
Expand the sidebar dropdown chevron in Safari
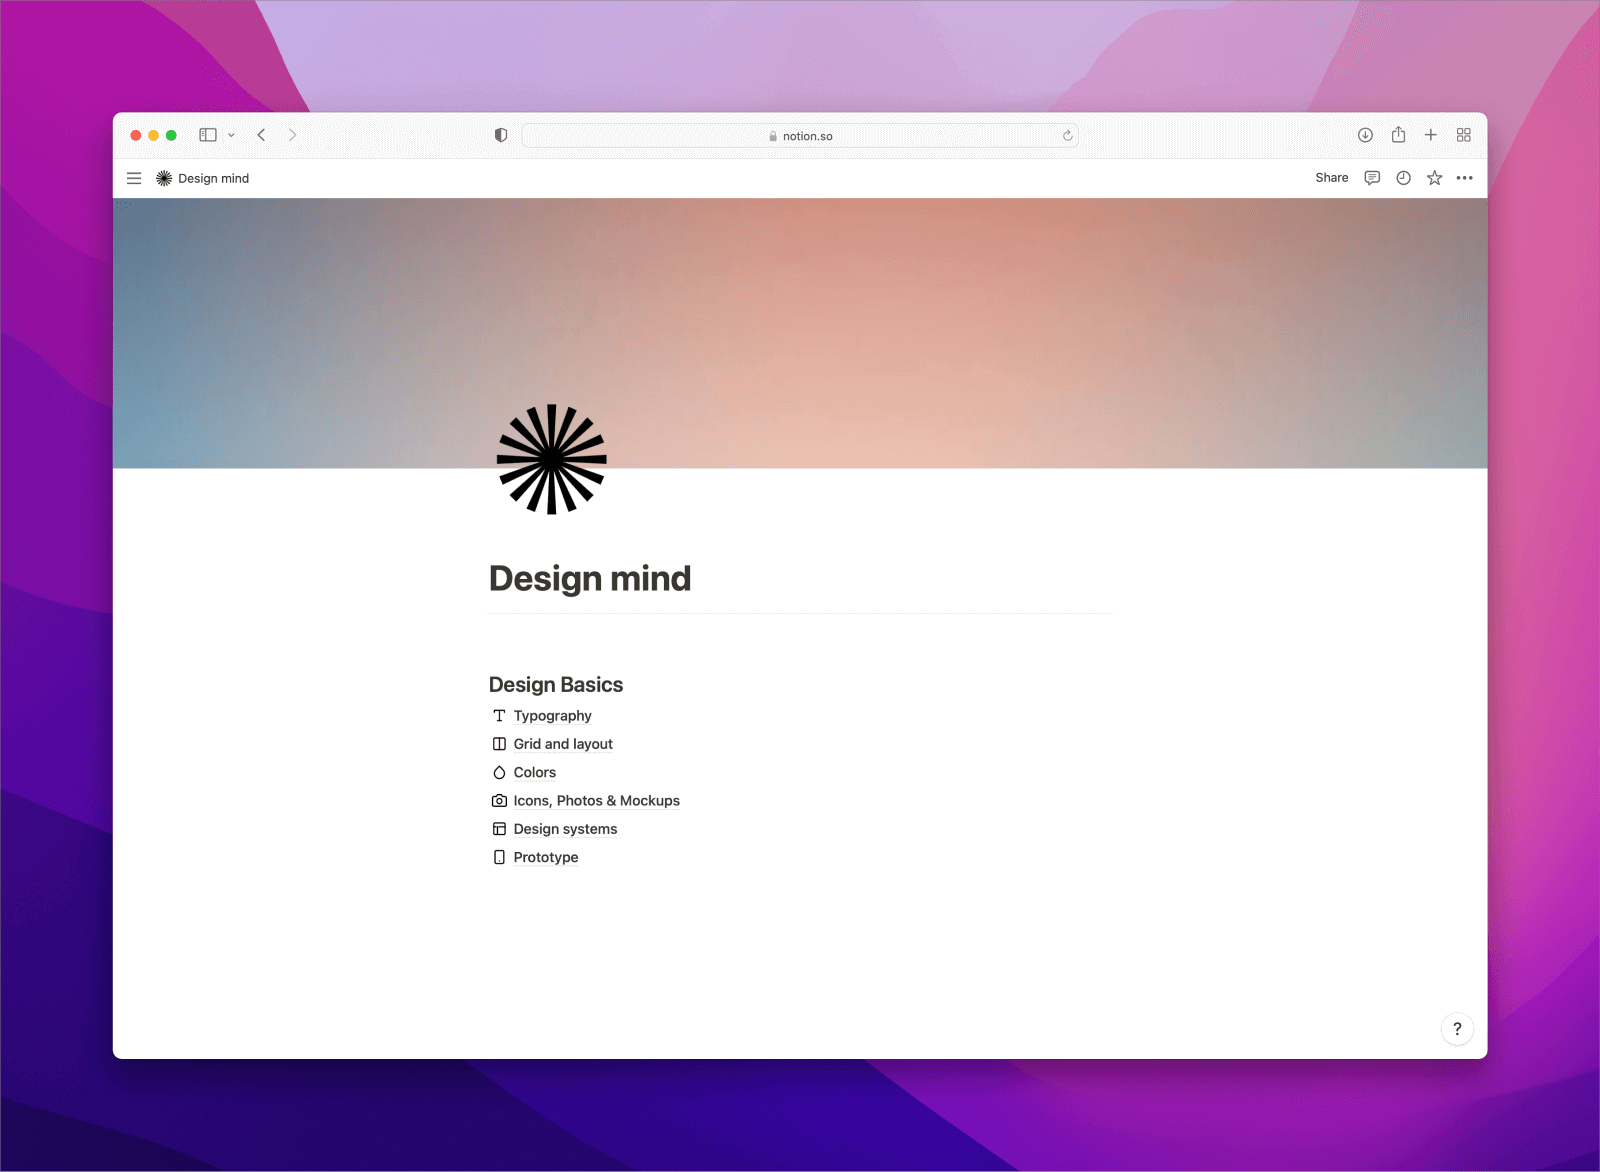231,135
